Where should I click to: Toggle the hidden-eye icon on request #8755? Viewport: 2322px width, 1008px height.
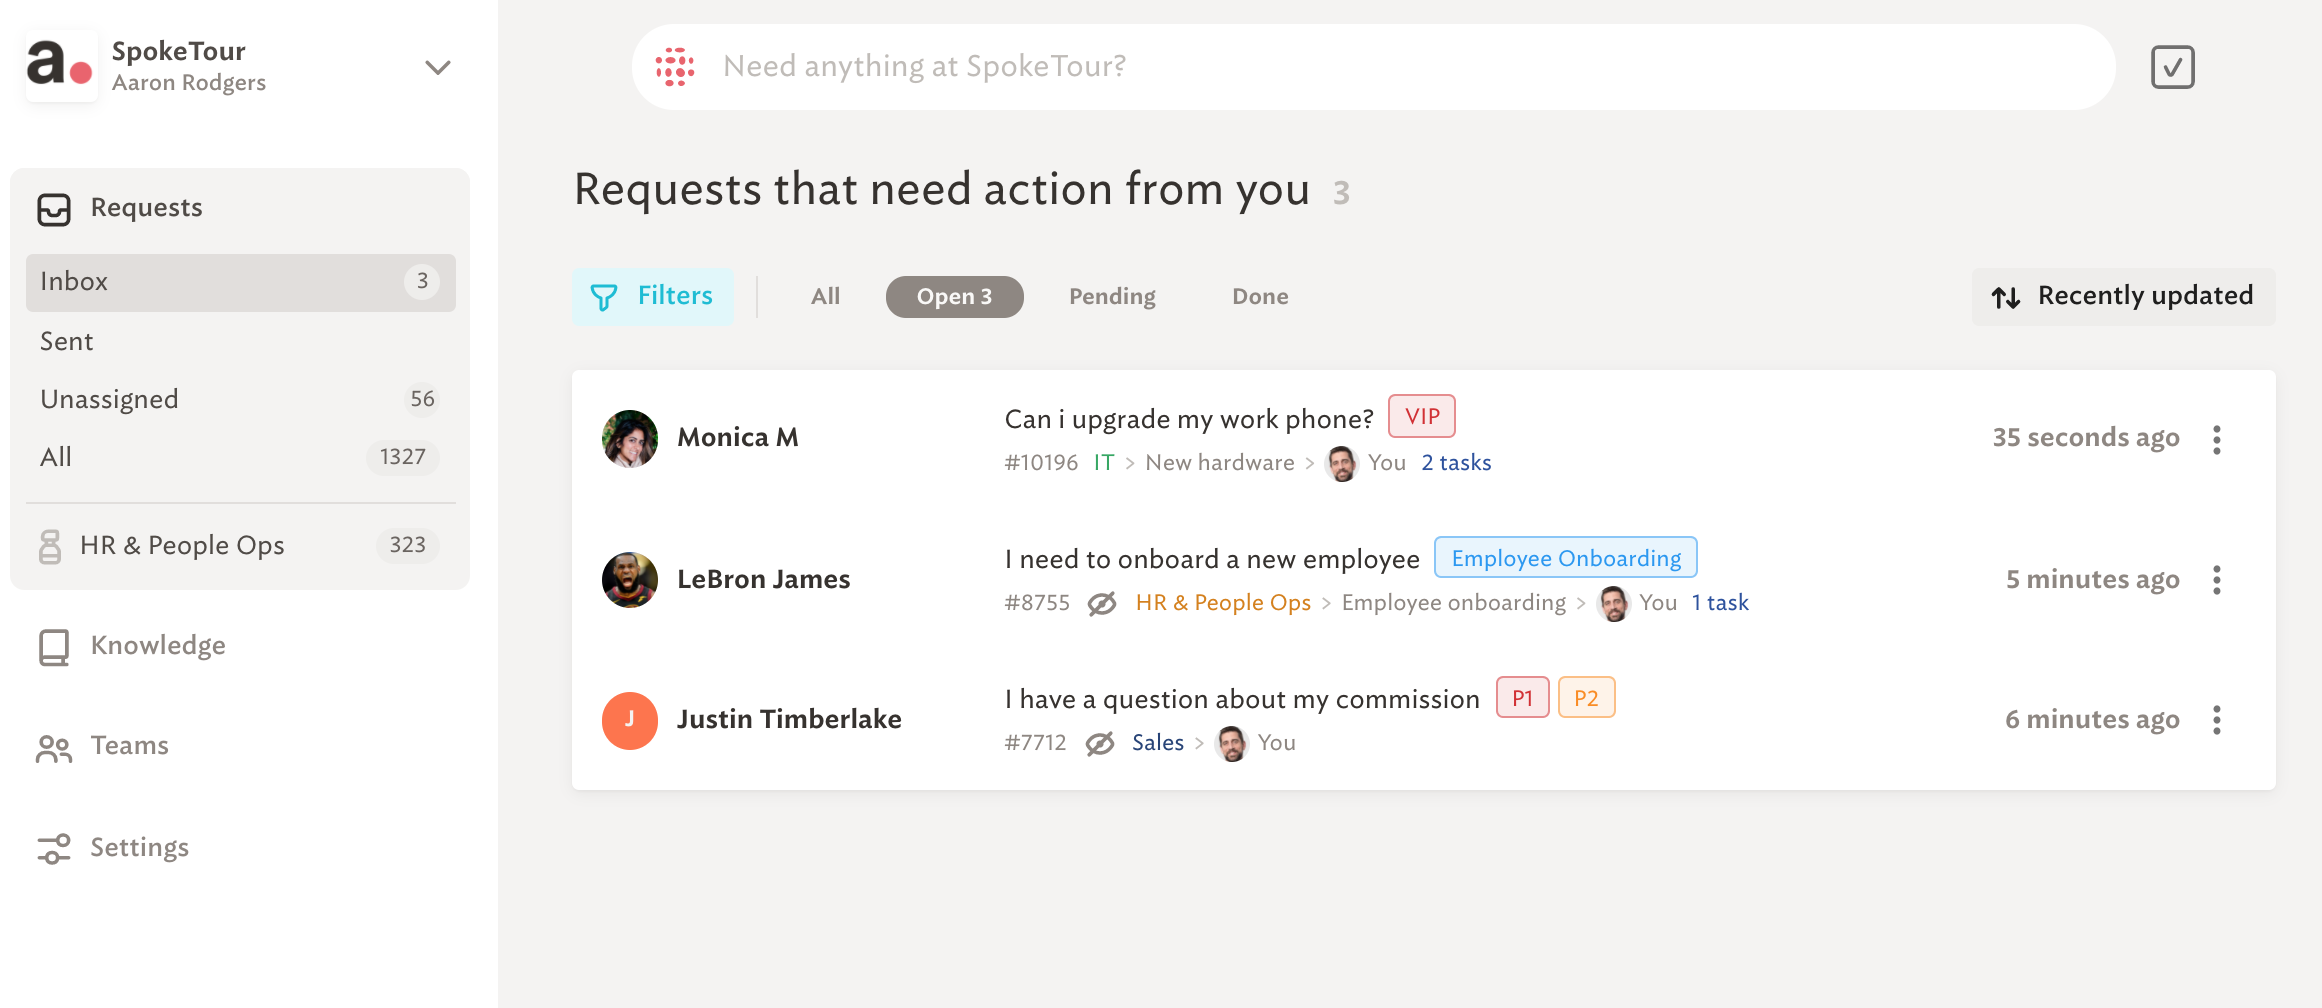[x=1102, y=604]
